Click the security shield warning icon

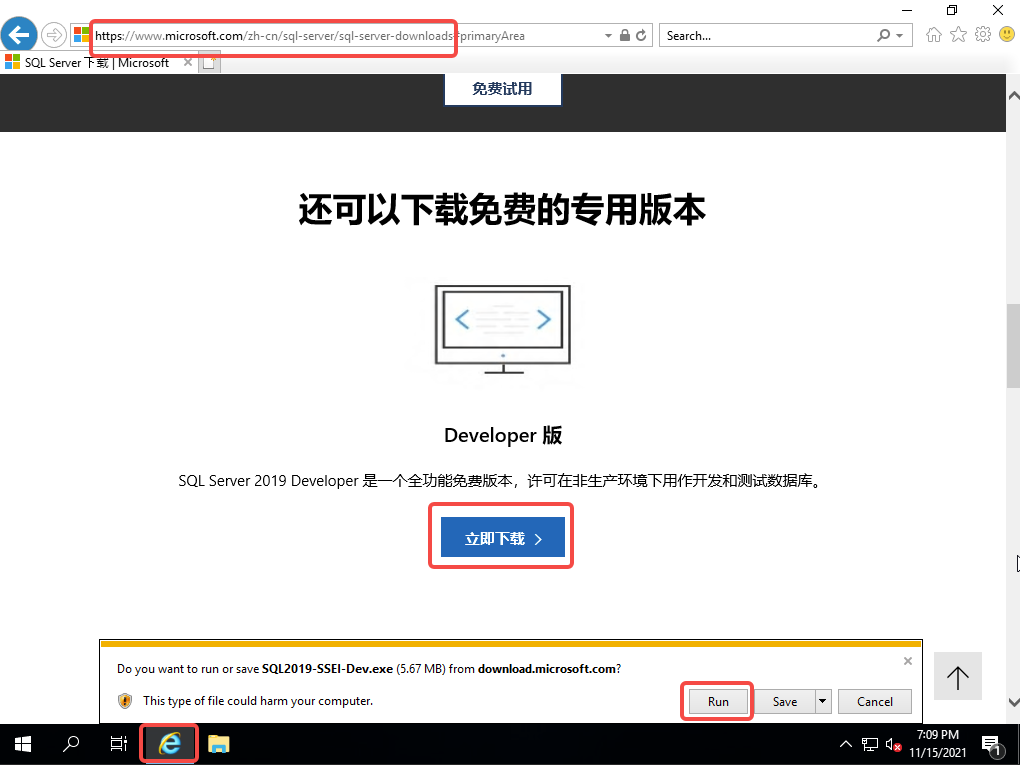click(x=125, y=701)
